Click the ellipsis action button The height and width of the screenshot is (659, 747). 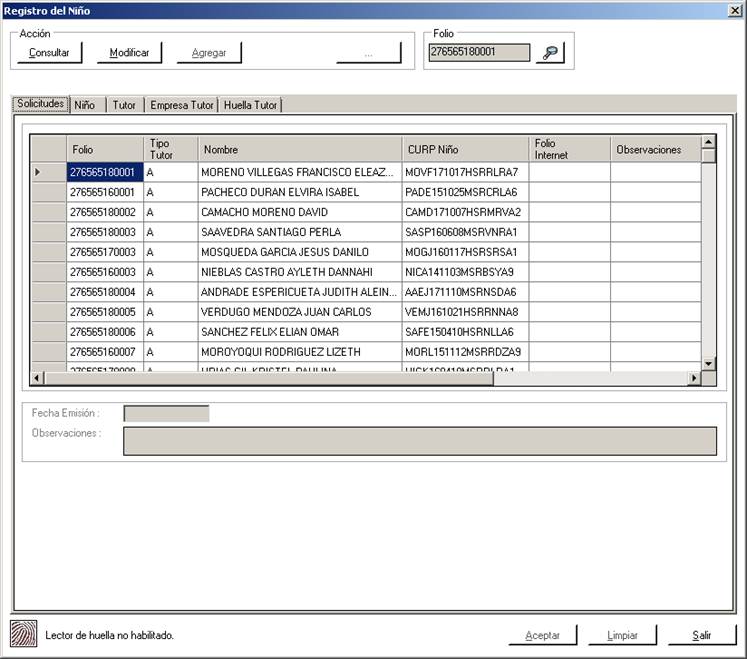coord(368,53)
